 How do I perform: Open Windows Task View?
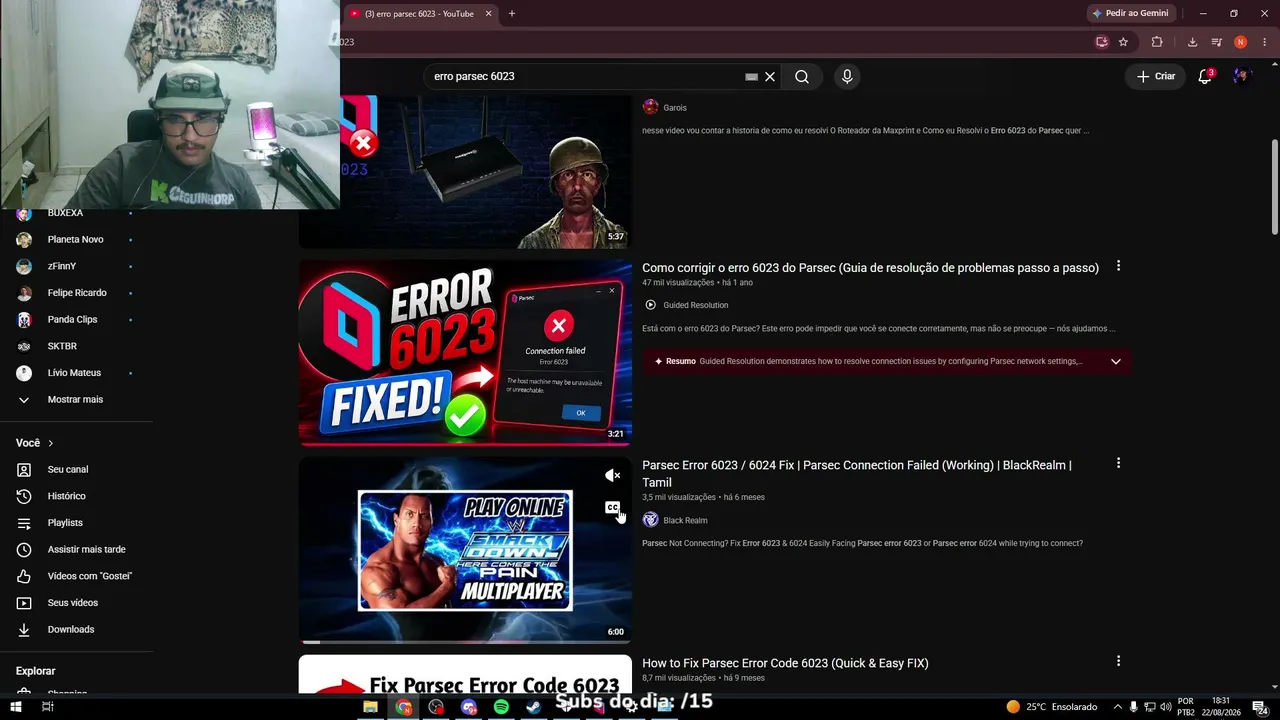pos(47,707)
